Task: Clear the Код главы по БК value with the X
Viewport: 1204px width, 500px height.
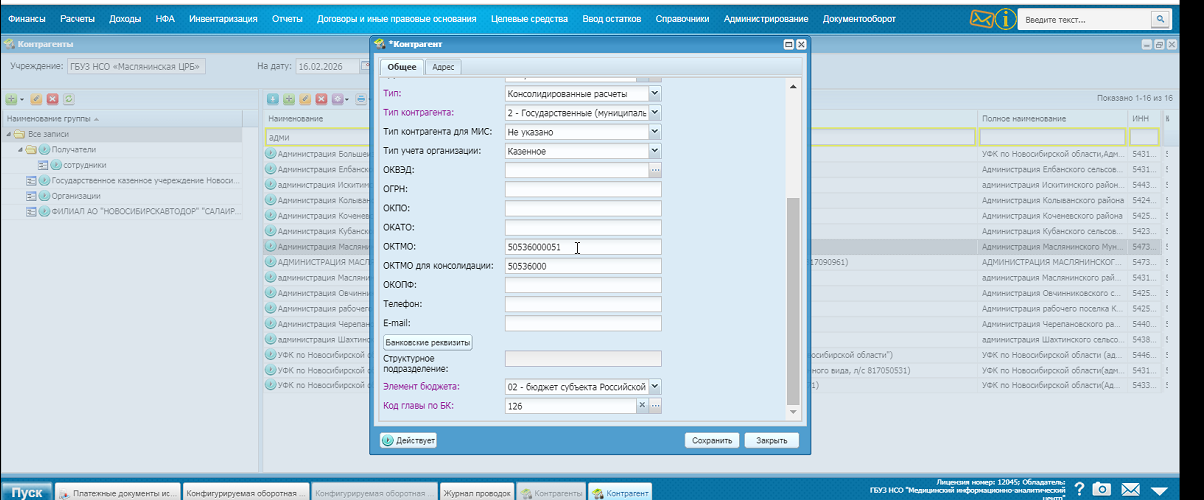Action: 643,406
